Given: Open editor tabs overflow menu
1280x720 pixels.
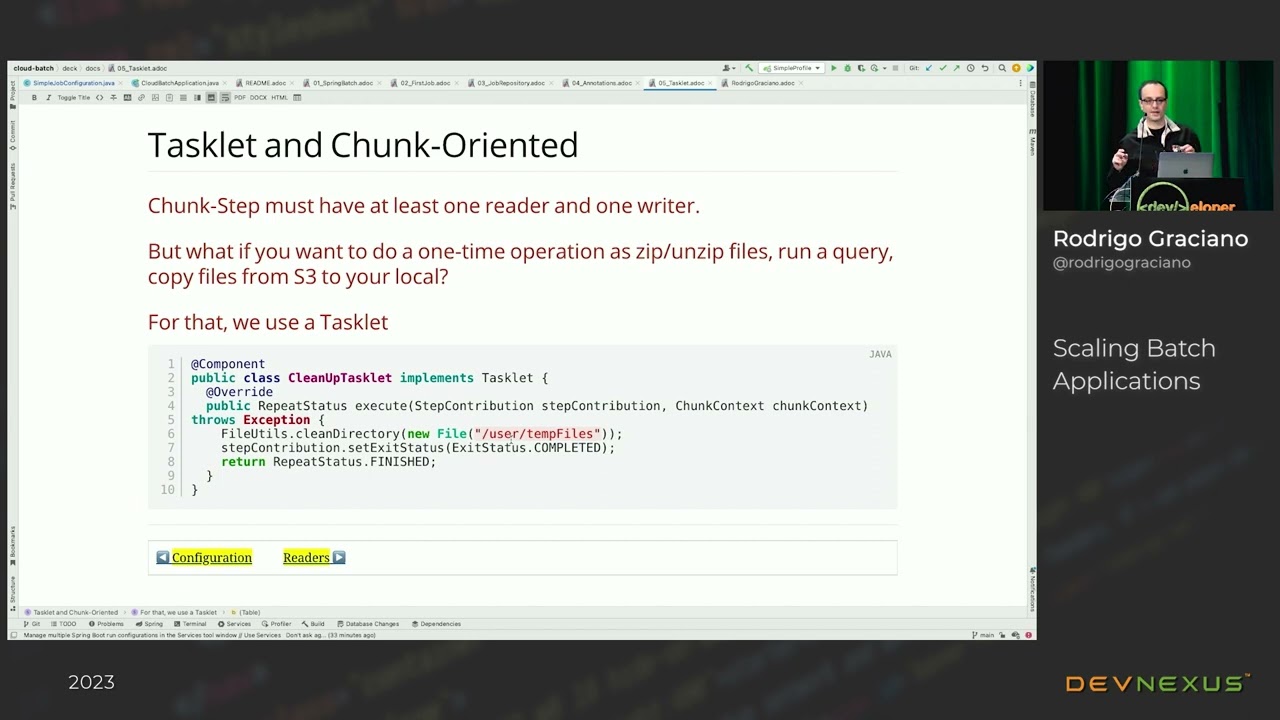Looking at the screenshot, I should 1021,83.
